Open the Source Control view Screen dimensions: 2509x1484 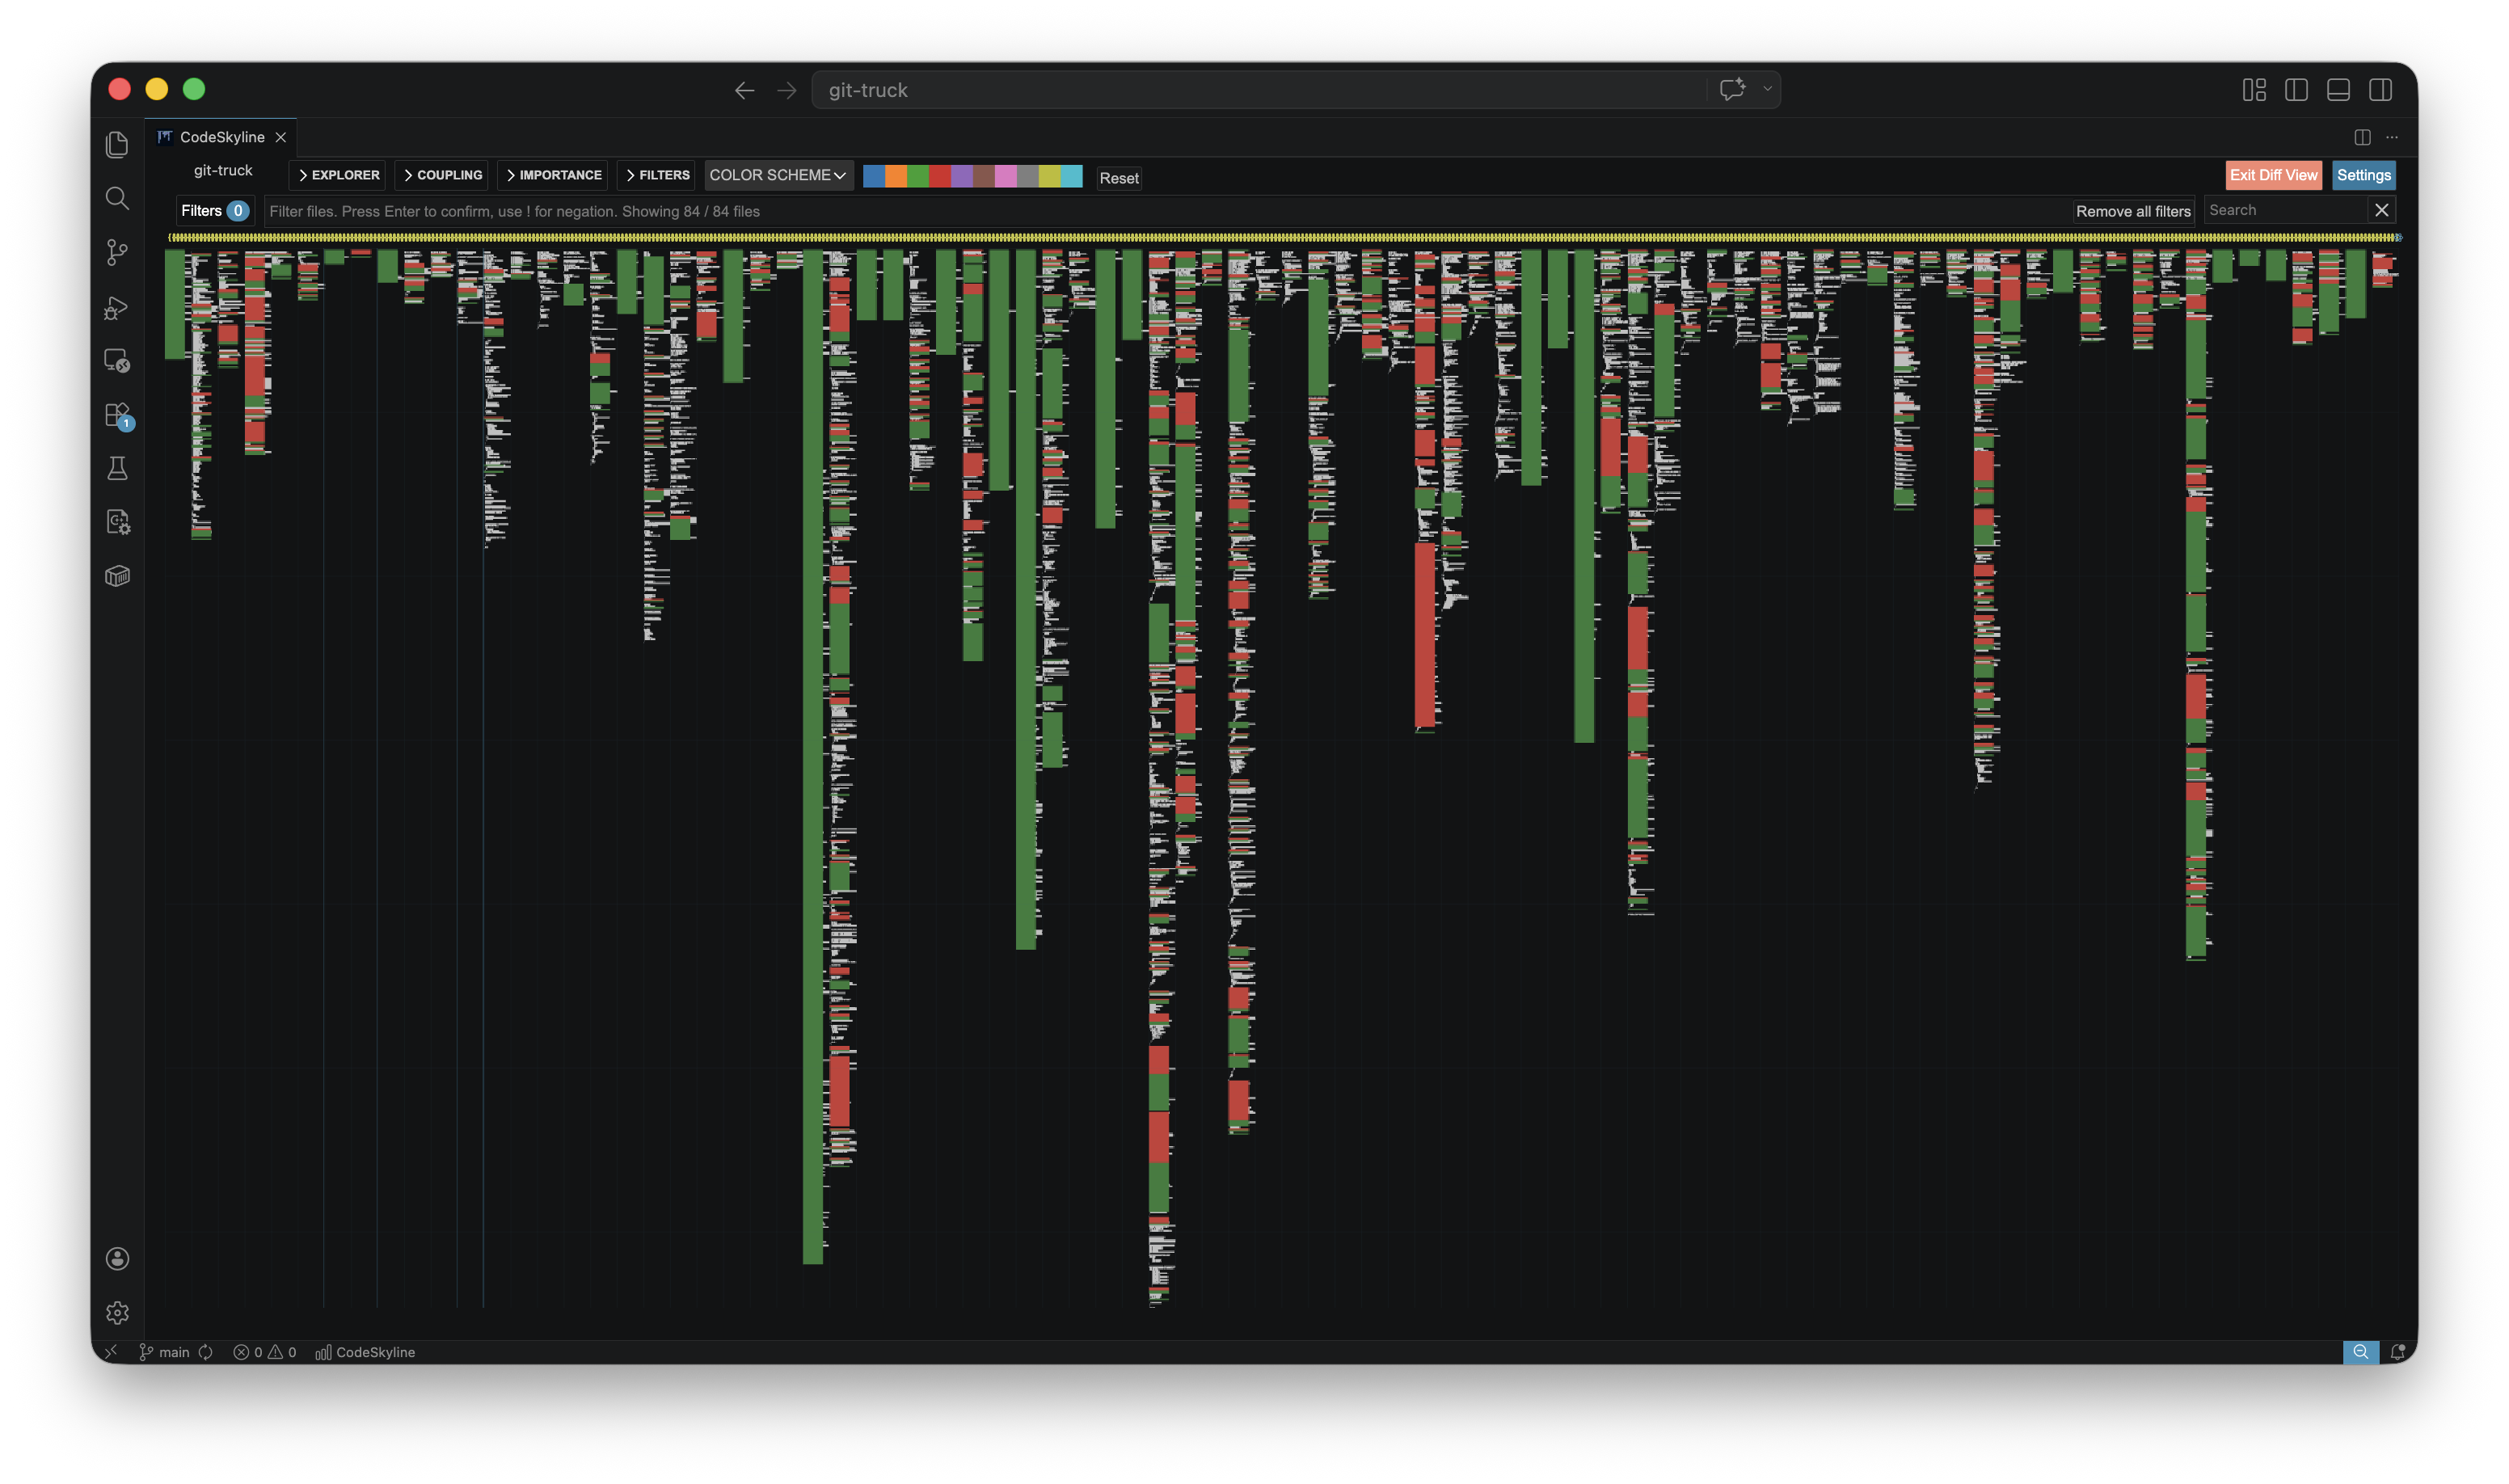117,252
